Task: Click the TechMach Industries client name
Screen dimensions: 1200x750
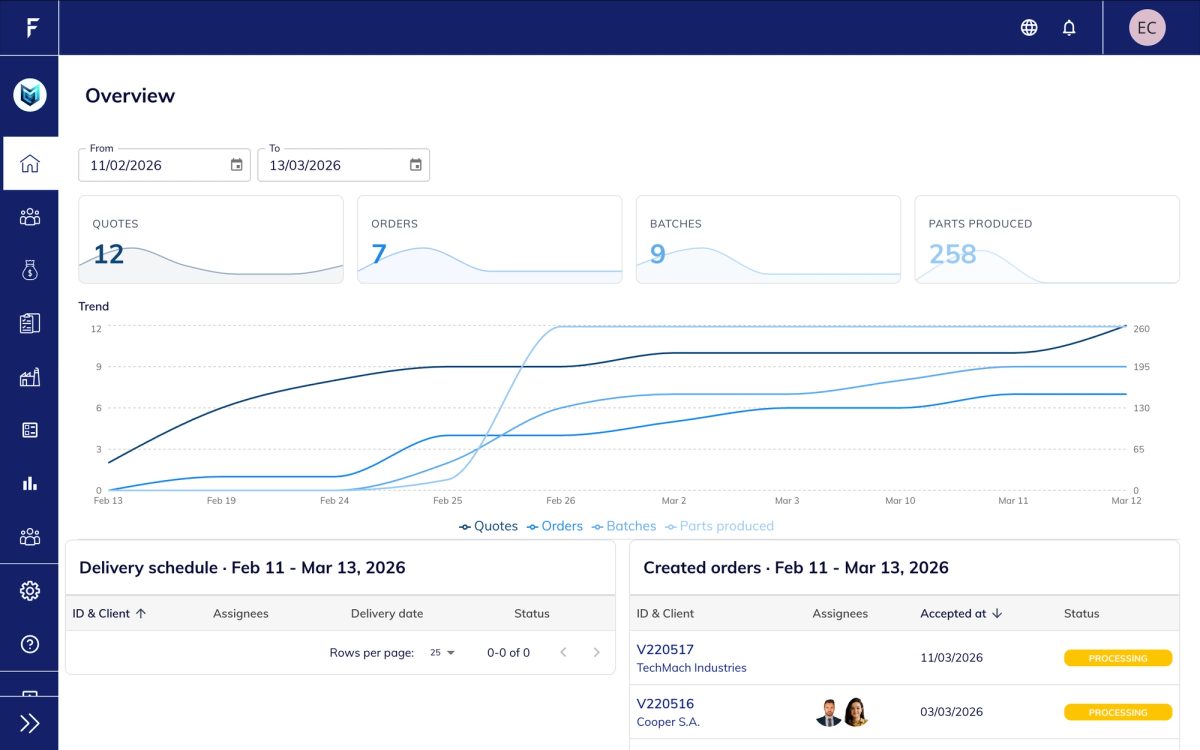Action: pyautogui.click(x=692, y=668)
